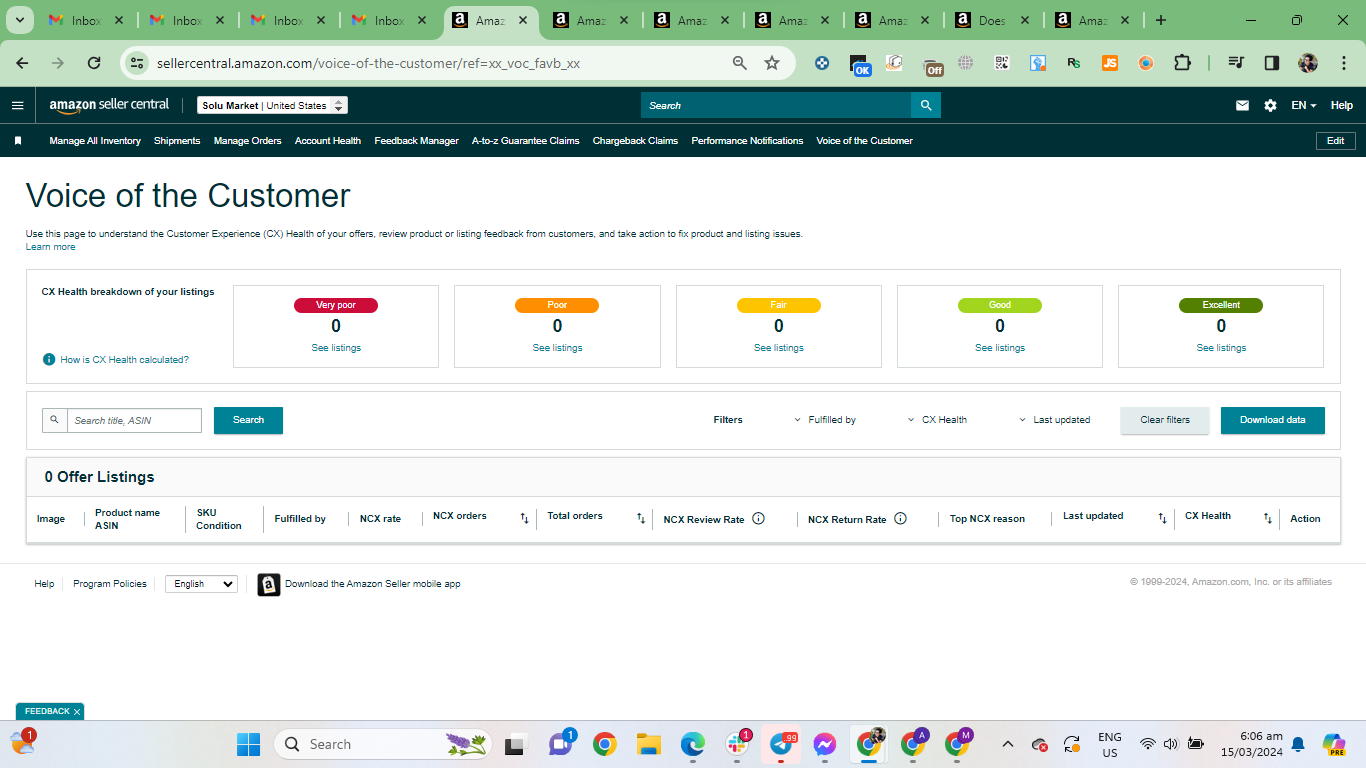Open Chrome extensions puzzle icon
This screenshot has width=1366, height=768.
click(1182, 63)
